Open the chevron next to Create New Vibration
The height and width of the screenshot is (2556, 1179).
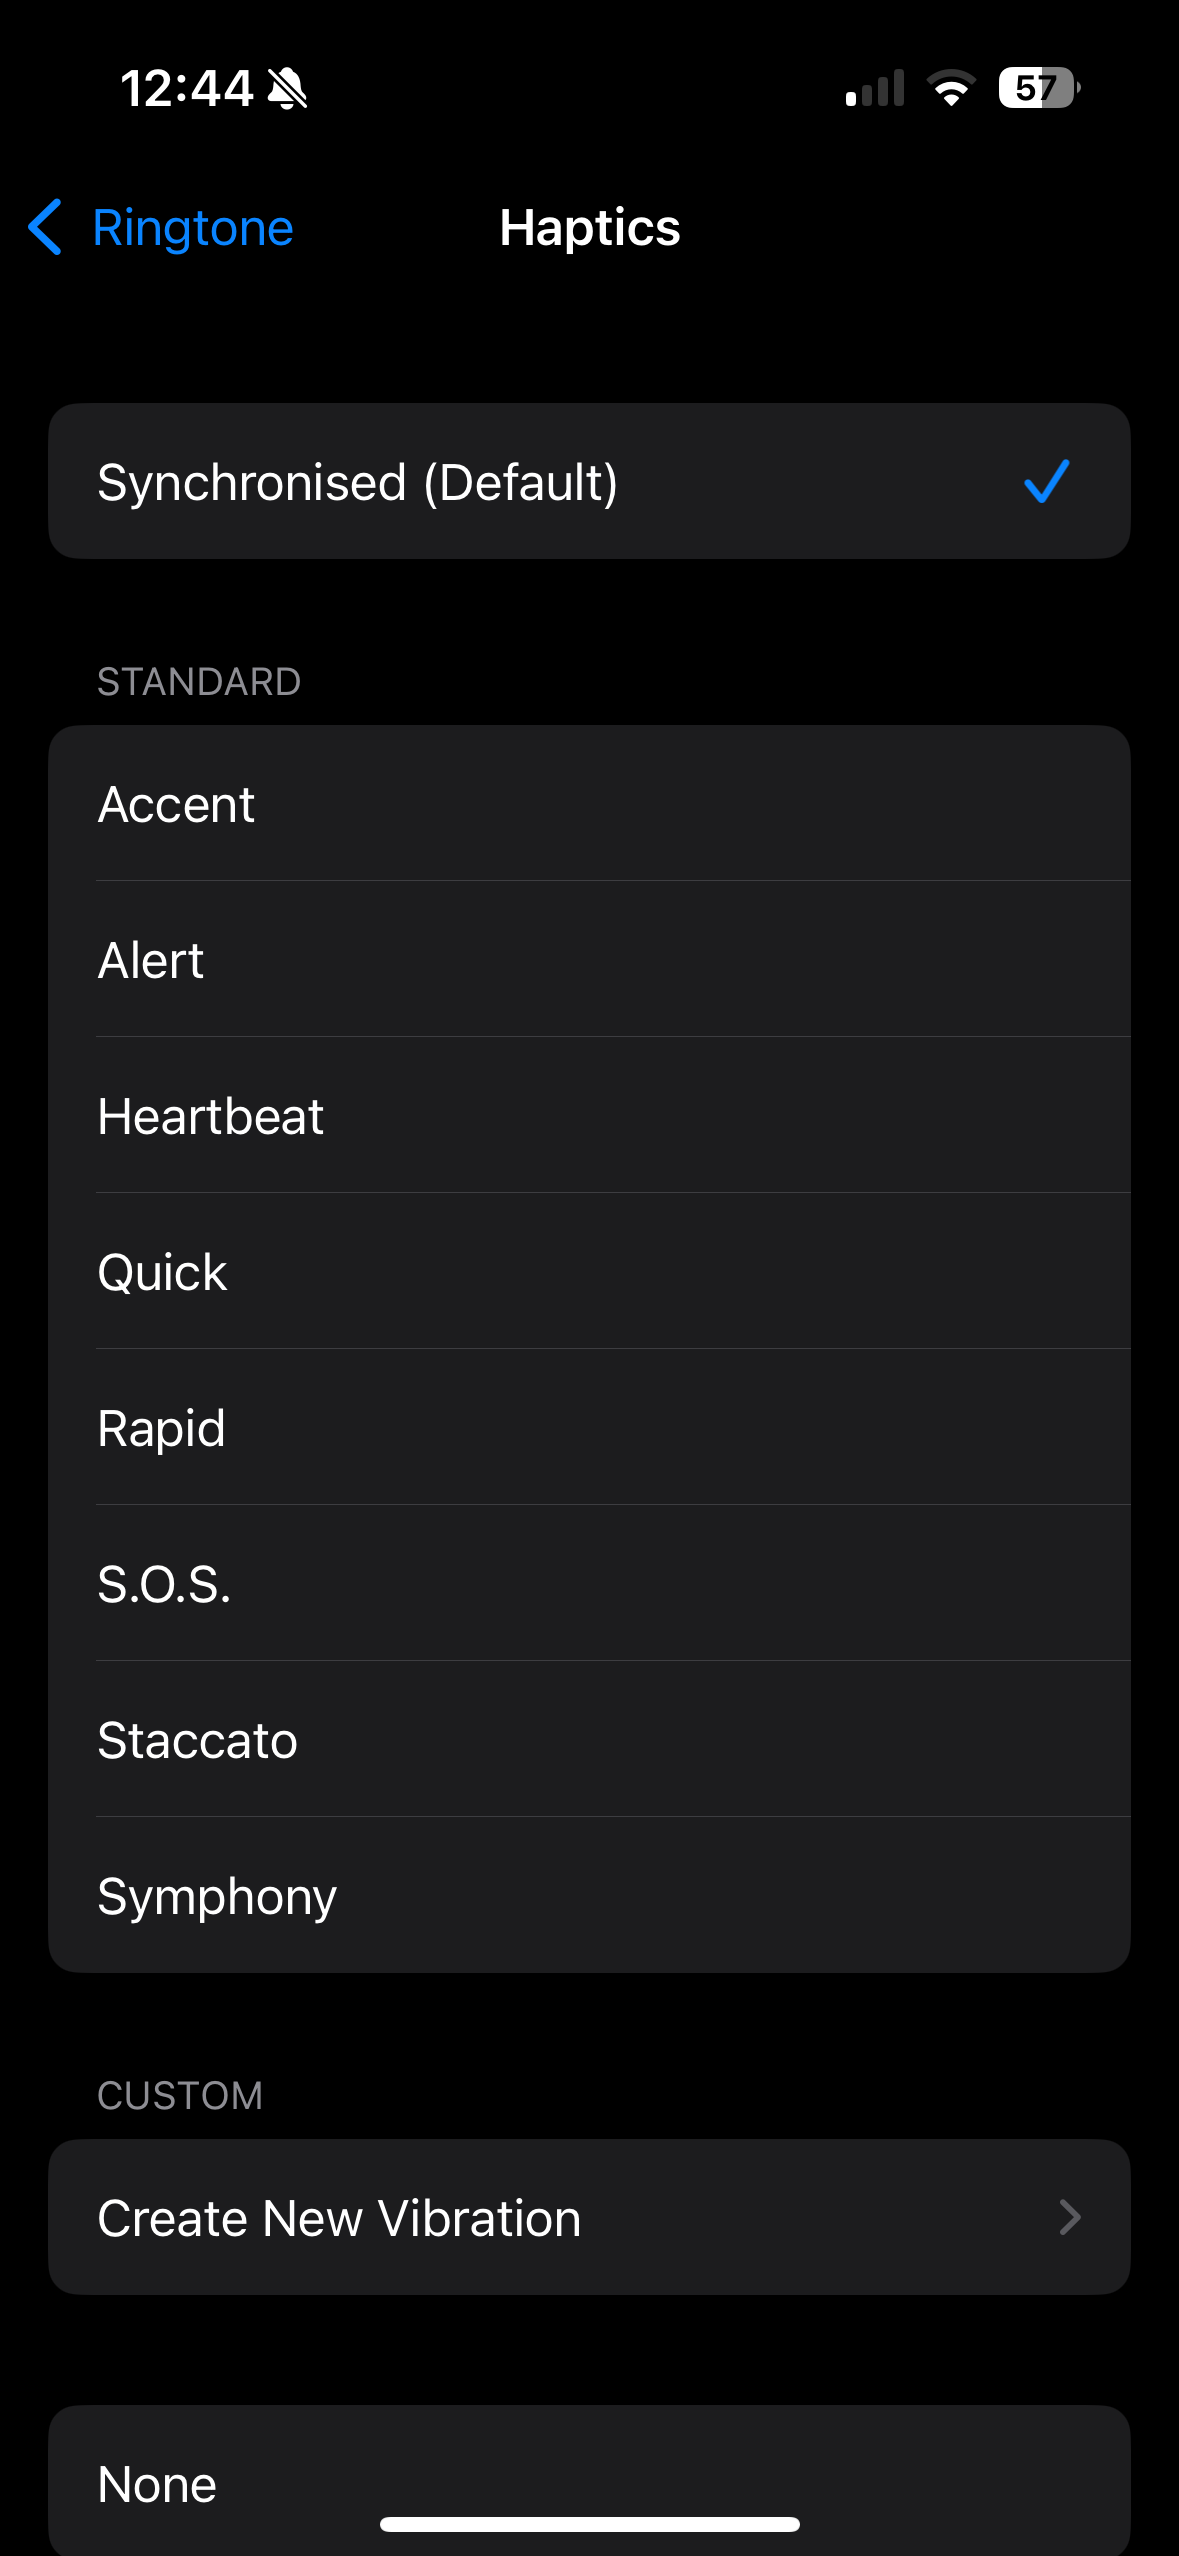point(1069,2217)
